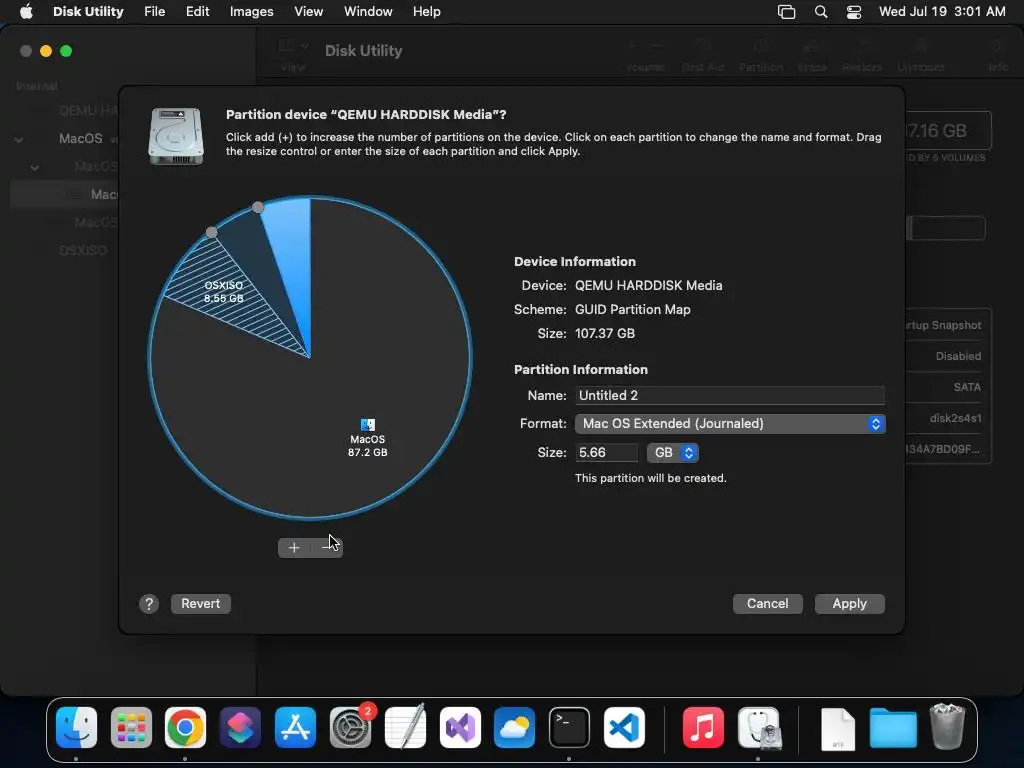
Task: Add a partition with the plus button
Action: pos(294,547)
